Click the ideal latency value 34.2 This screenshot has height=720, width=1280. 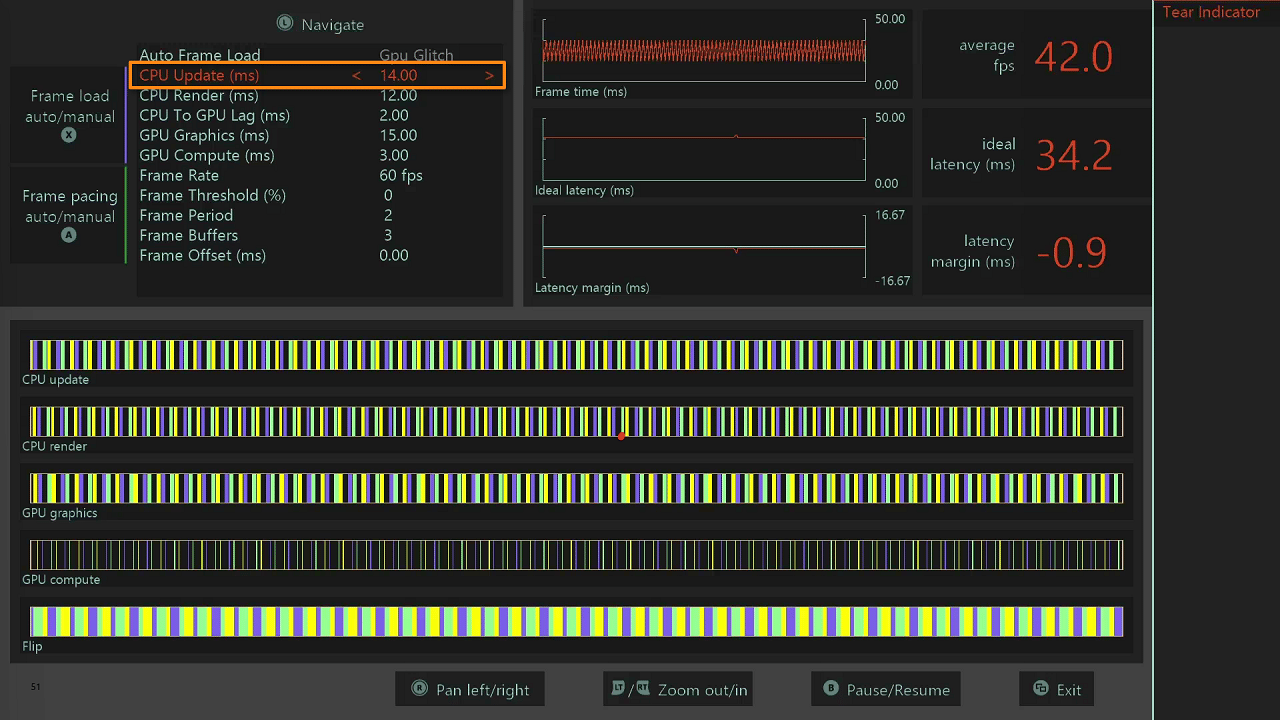point(1073,155)
